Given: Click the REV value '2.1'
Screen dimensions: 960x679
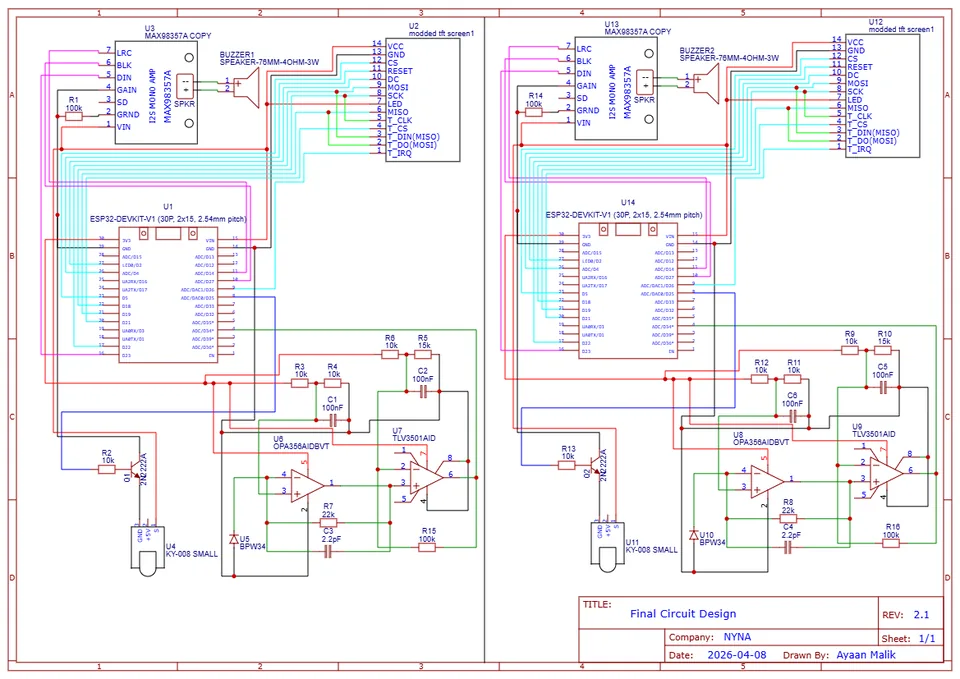Looking at the screenshot, I should [921, 615].
